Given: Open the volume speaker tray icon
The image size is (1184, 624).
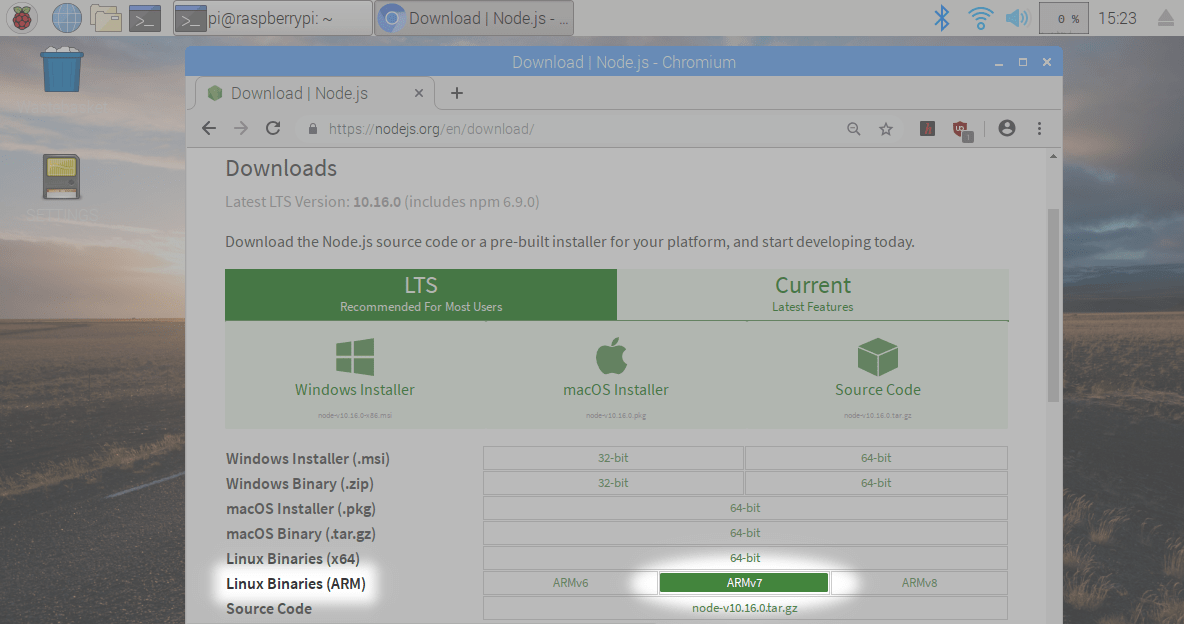Looking at the screenshot, I should [x=1018, y=18].
